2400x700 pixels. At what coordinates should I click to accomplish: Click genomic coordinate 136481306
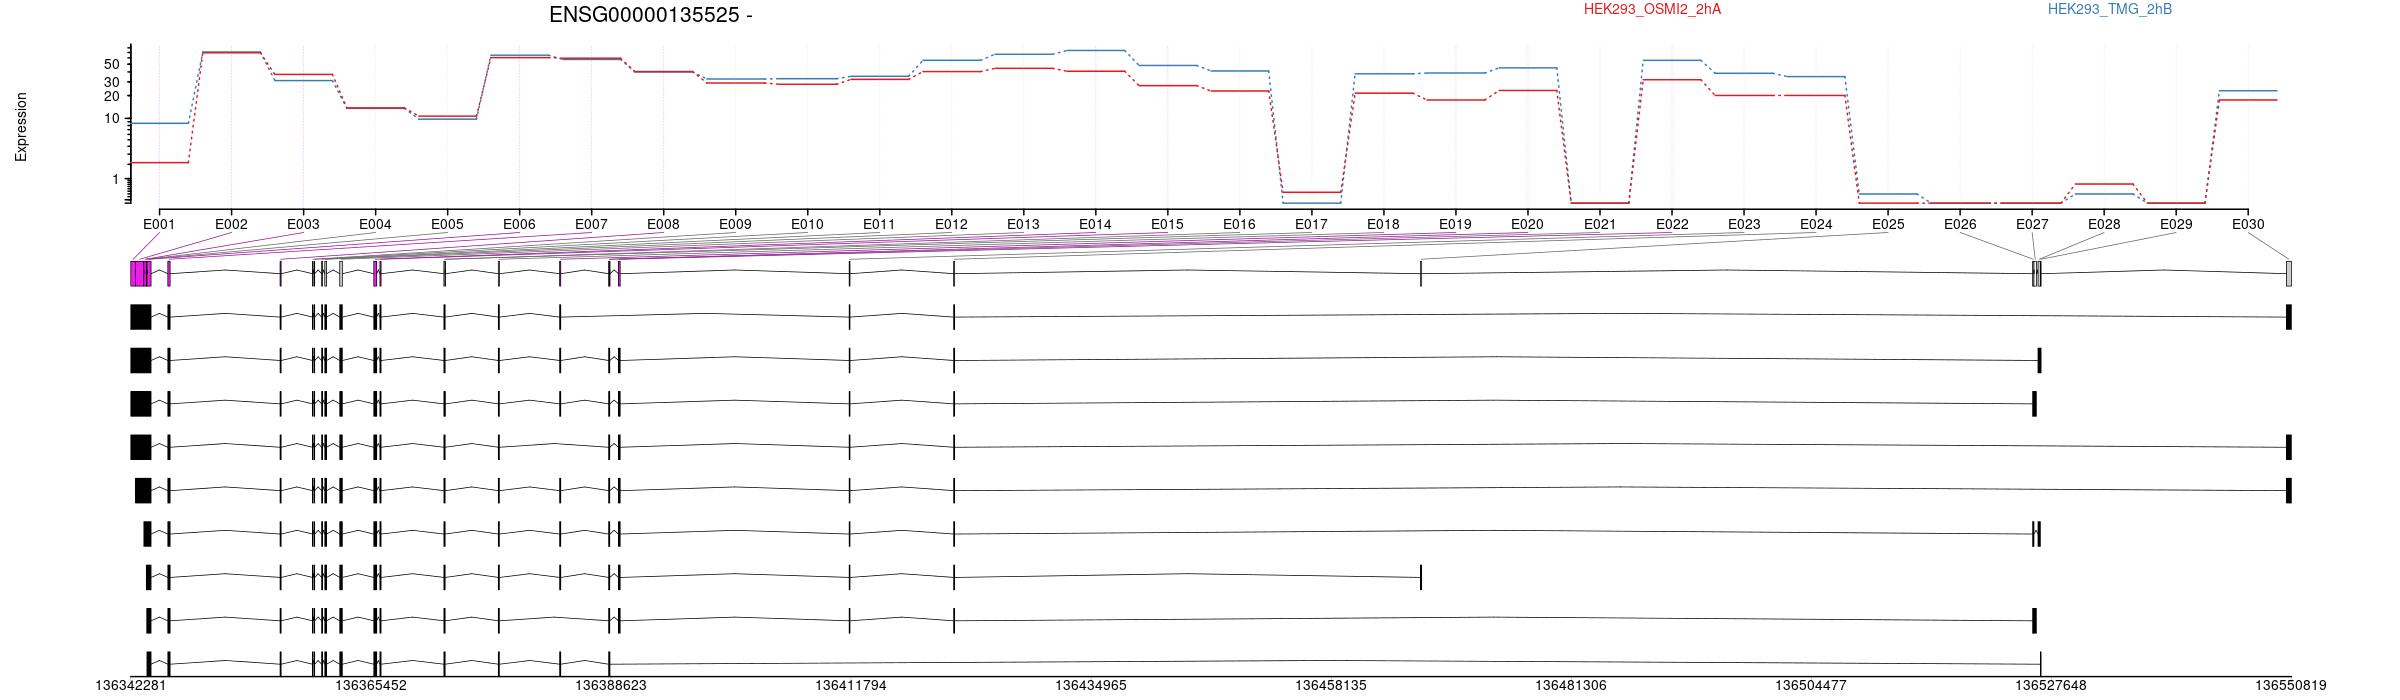click(1571, 686)
